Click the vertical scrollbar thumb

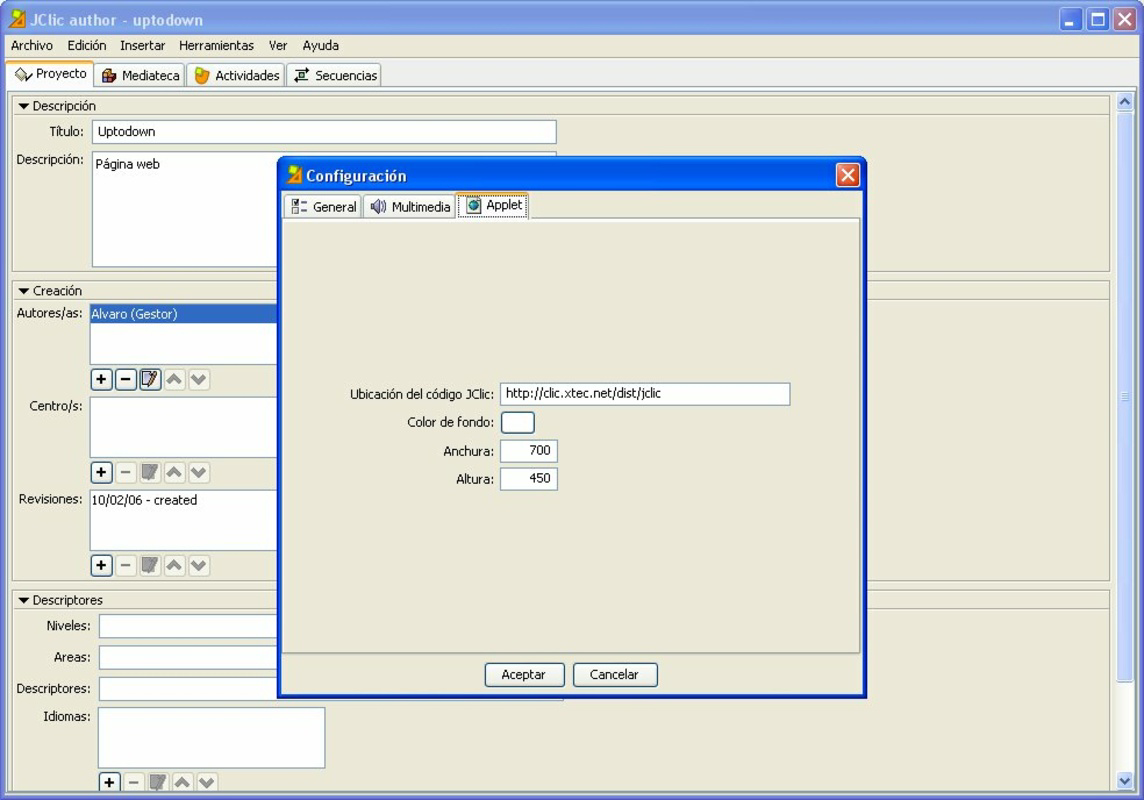pyautogui.click(x=1124, y=396)
